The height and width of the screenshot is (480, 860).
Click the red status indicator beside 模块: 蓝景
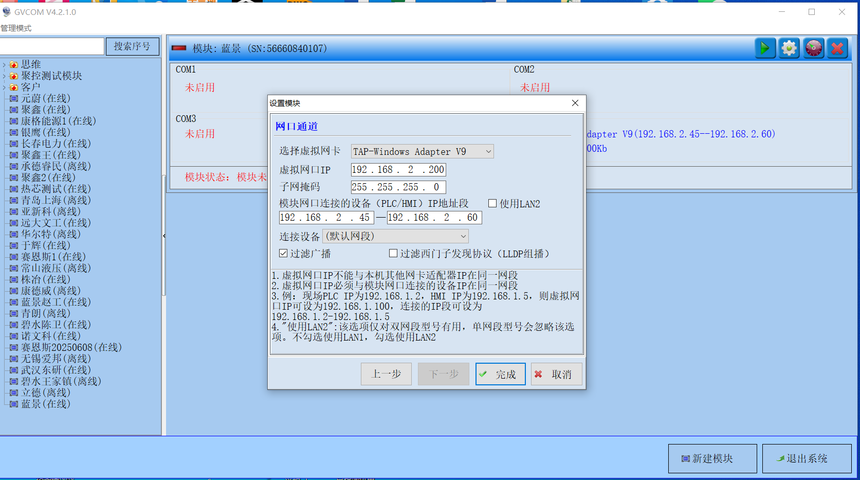(x=179, y=48)
